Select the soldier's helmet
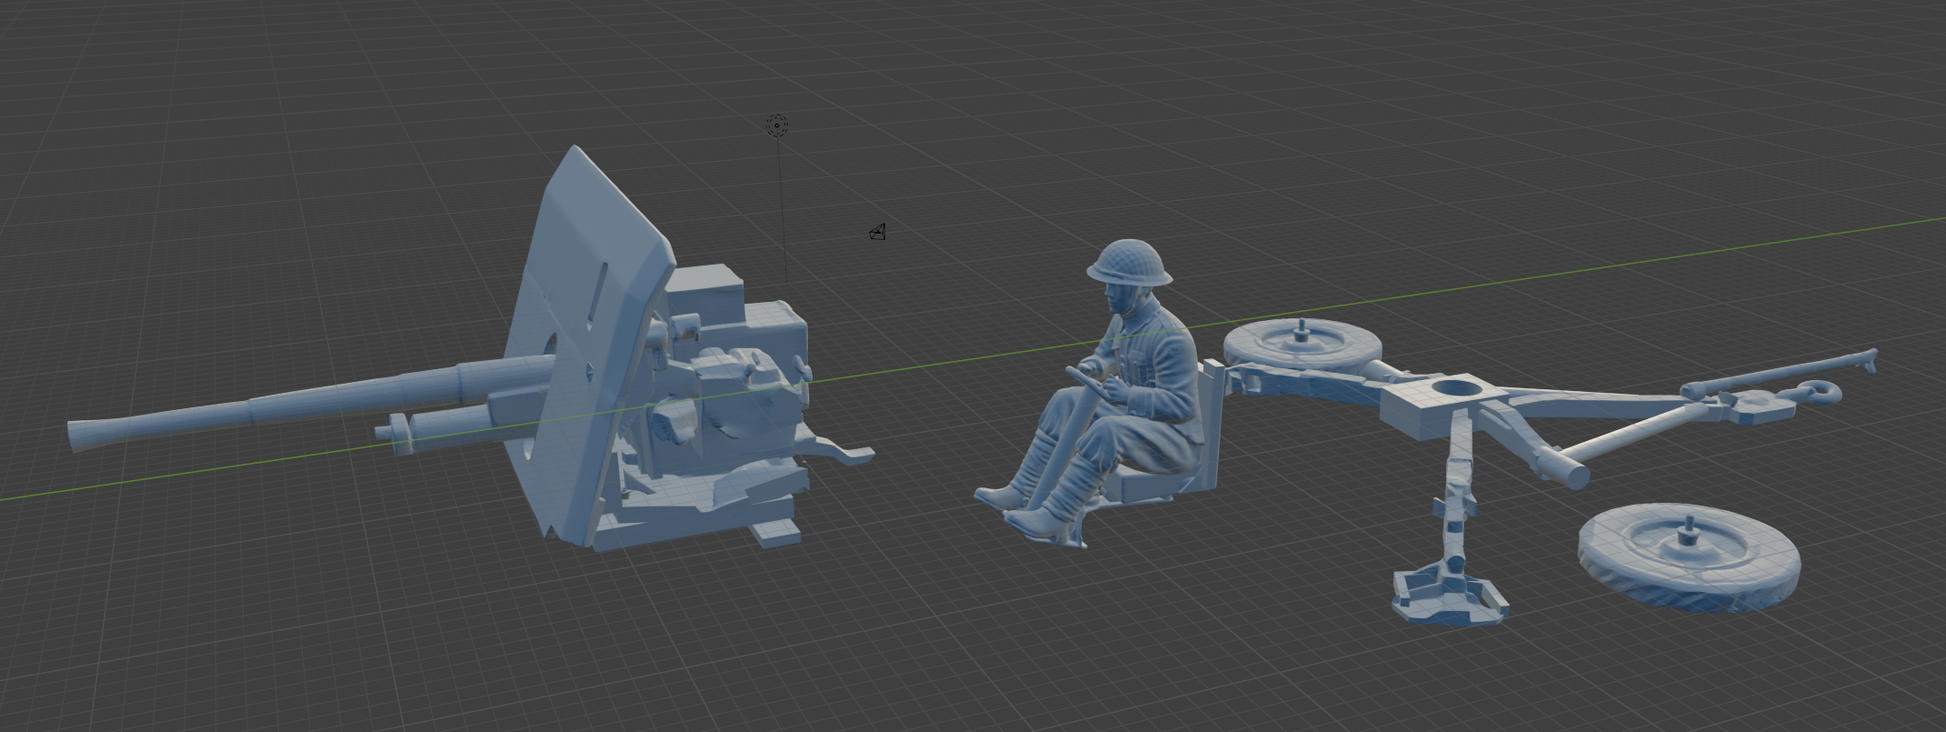 tap(1129, 262)
